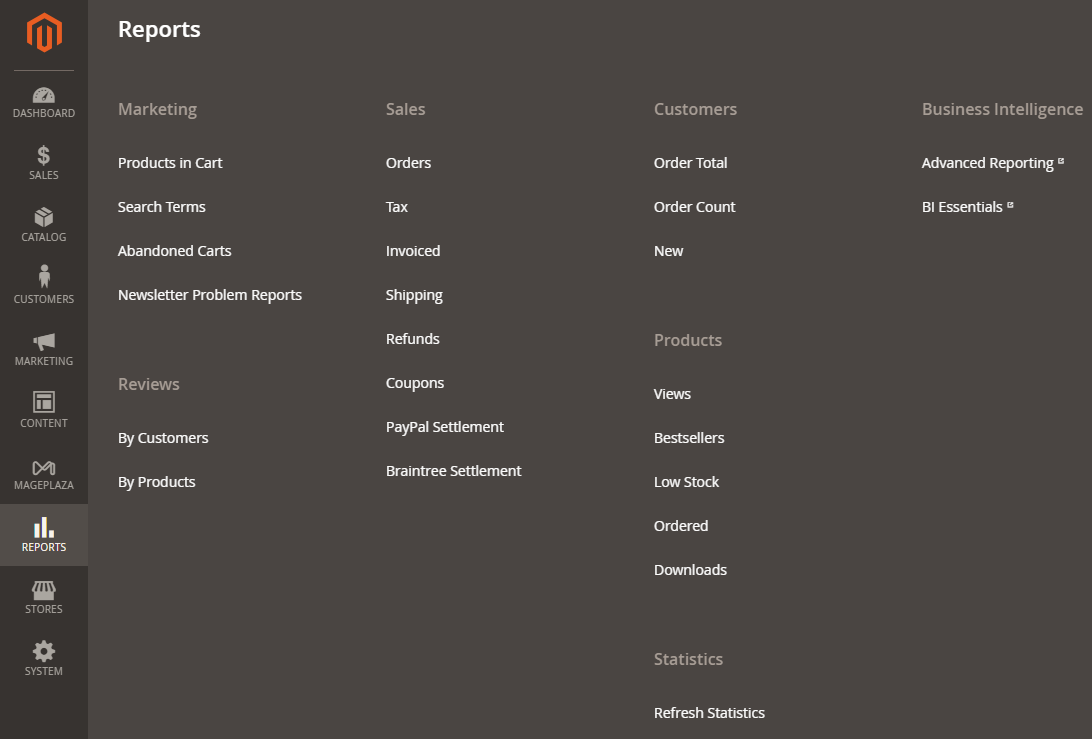The image size is (1092, 739).
Task: Open the System gear icon
Action: [x=44, y=651]
